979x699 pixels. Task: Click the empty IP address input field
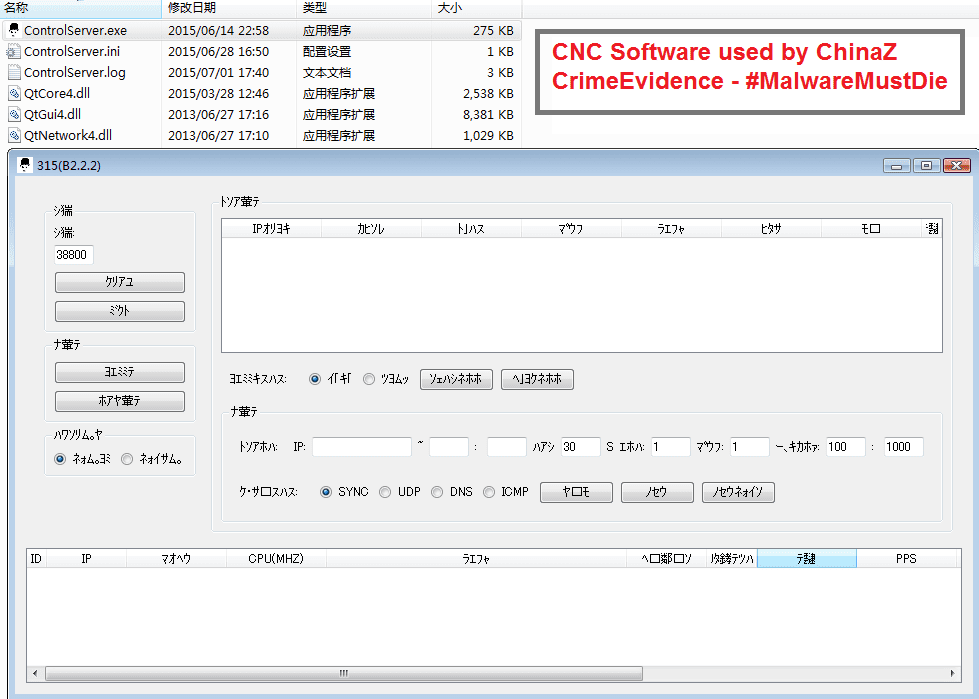[361, 447]
